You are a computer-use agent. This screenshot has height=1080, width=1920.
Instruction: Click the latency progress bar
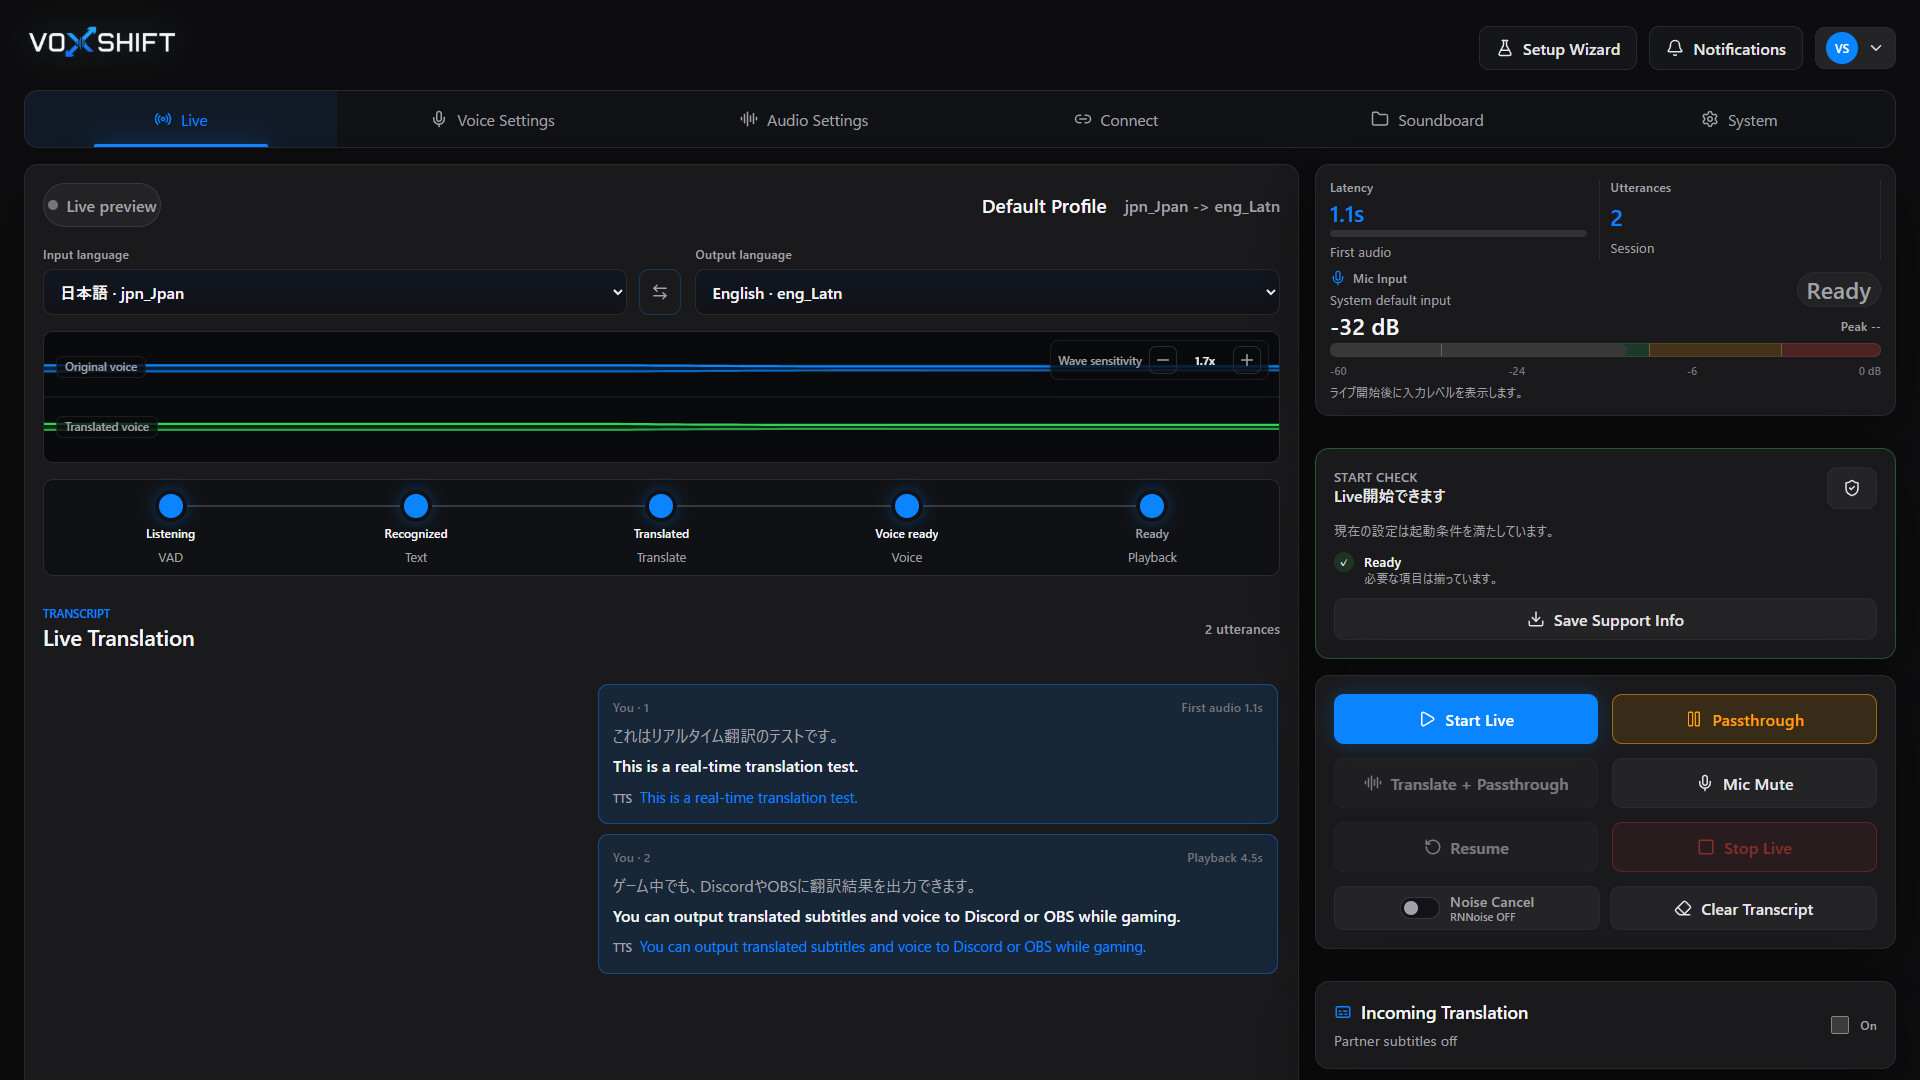1458,234
